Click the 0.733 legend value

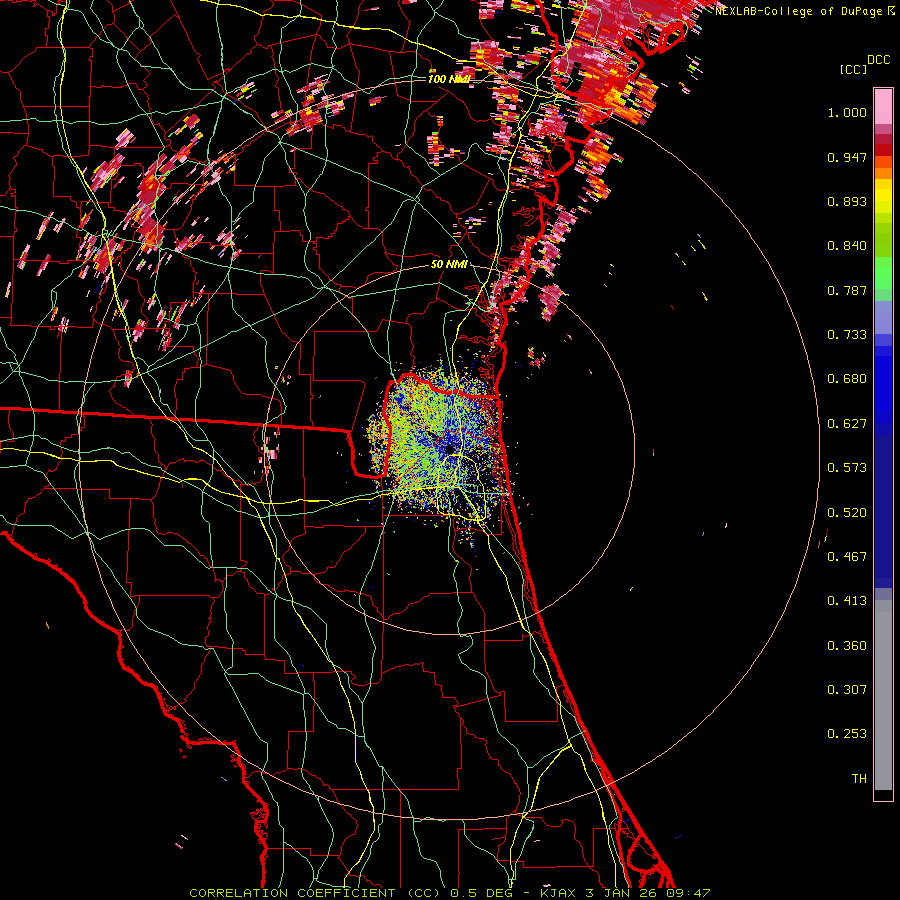pyautogui.click(x=847, y=335)
